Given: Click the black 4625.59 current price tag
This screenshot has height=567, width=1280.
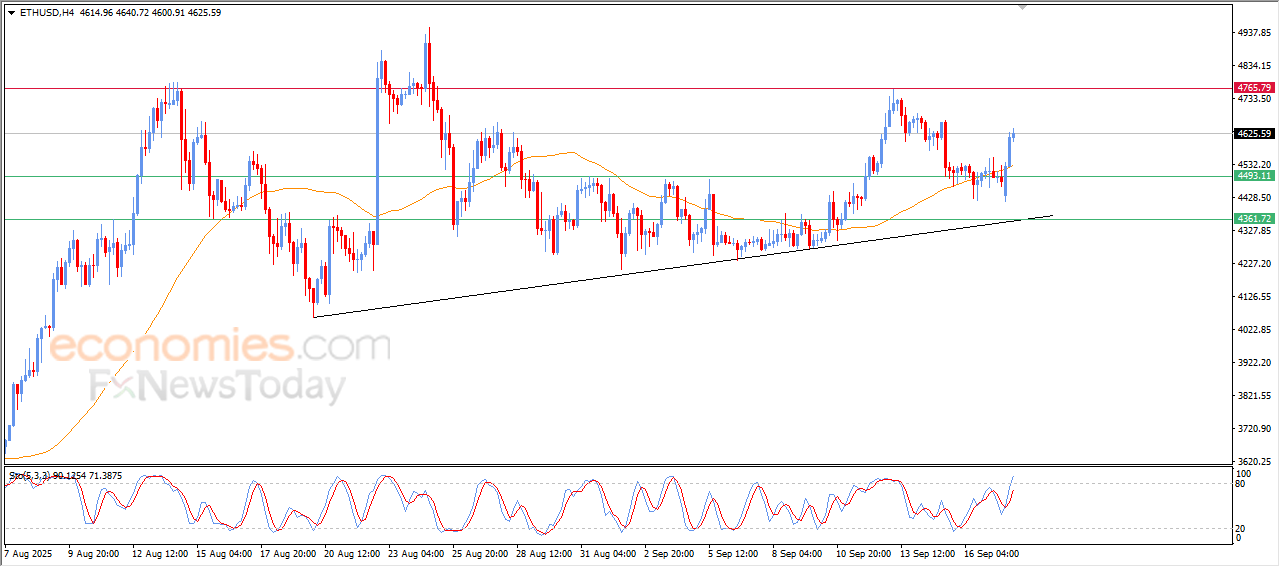Looking at the screenshot, I should click(1254, 133).
